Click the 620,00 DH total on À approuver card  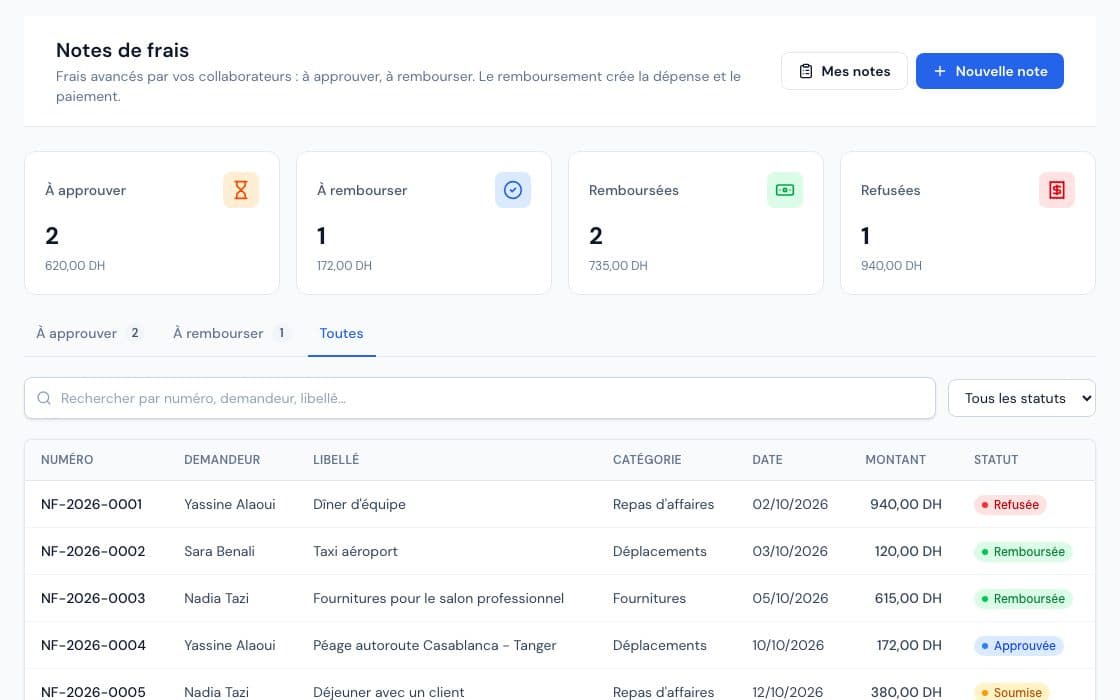point(75,266)
